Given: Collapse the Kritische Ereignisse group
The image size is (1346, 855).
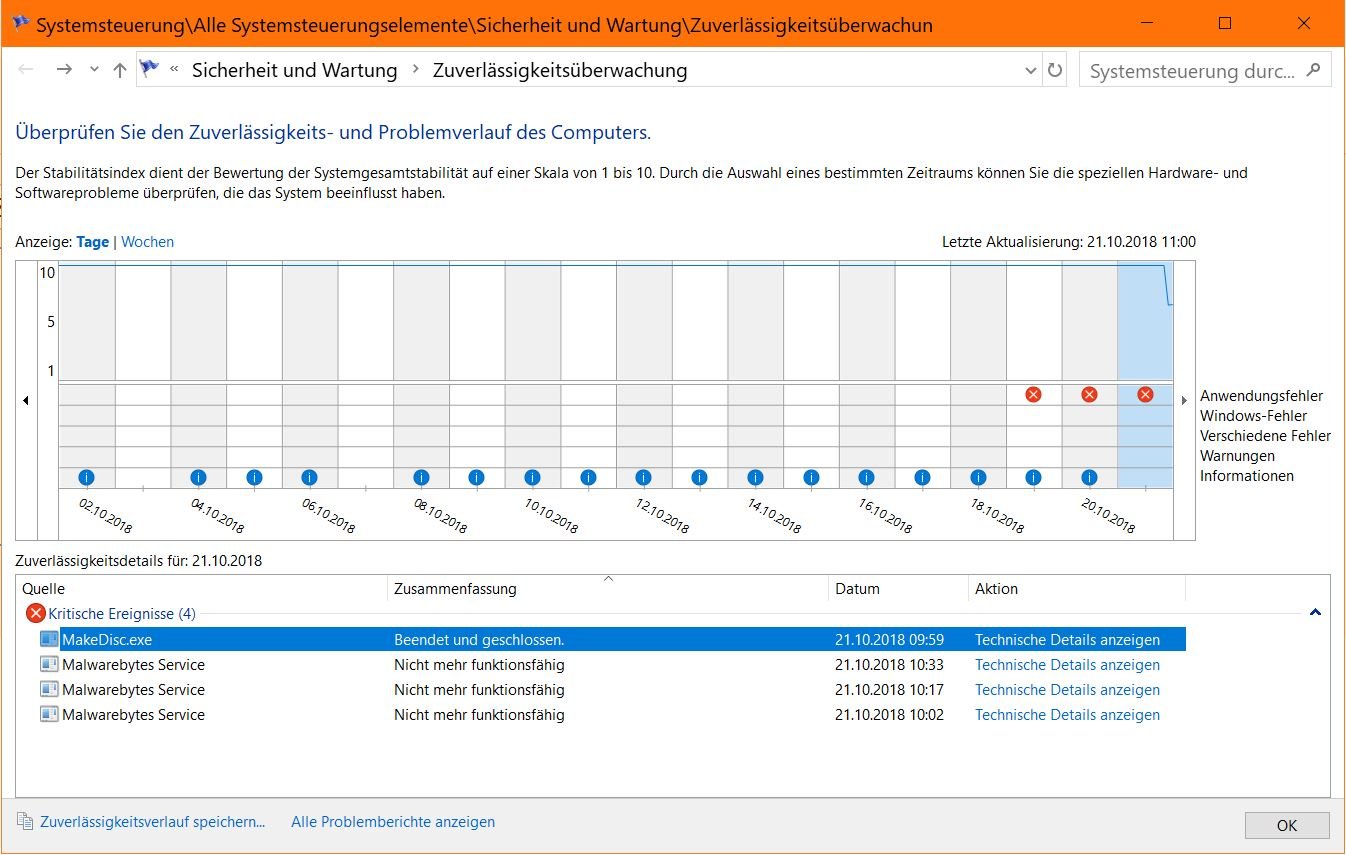Looking at the screenshot, I should (1315, 612).
